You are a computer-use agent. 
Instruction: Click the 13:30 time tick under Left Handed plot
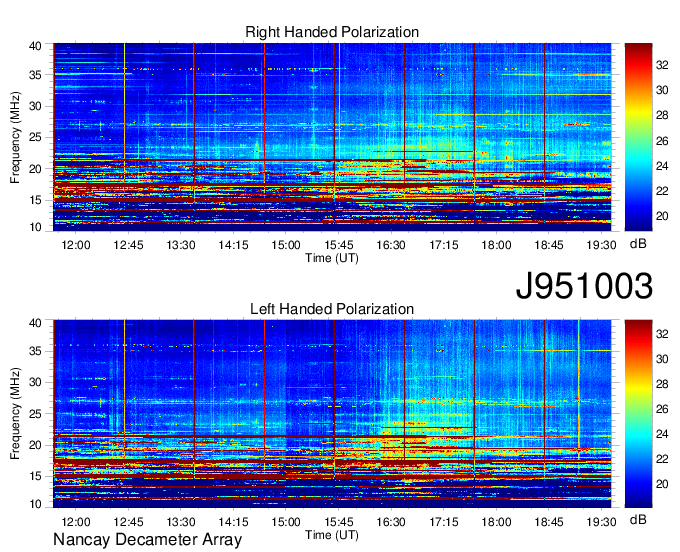pos(181,521)
